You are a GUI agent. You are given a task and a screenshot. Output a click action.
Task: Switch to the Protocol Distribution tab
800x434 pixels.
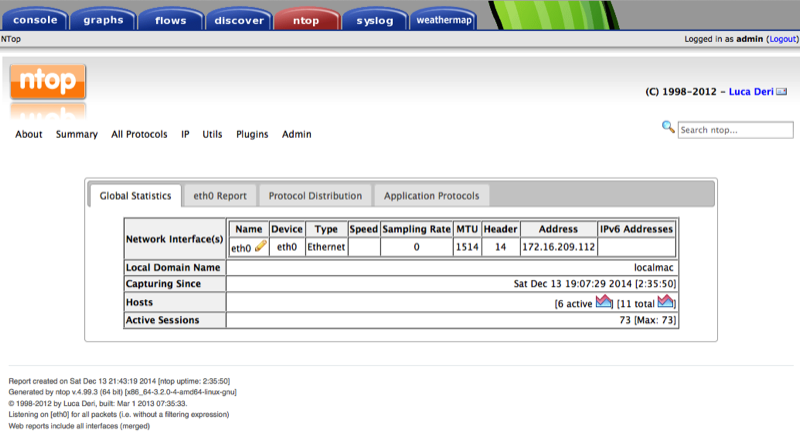pyautogui.click(x=316, y=196)
